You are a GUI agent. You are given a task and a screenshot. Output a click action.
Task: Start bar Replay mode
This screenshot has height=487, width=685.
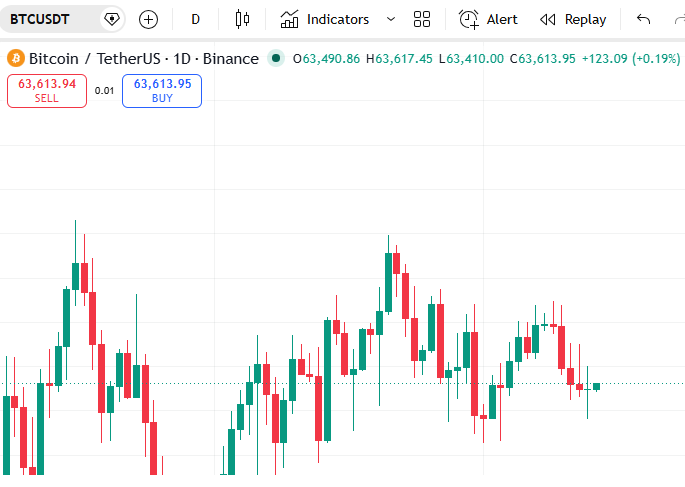(x=573, y=19)
